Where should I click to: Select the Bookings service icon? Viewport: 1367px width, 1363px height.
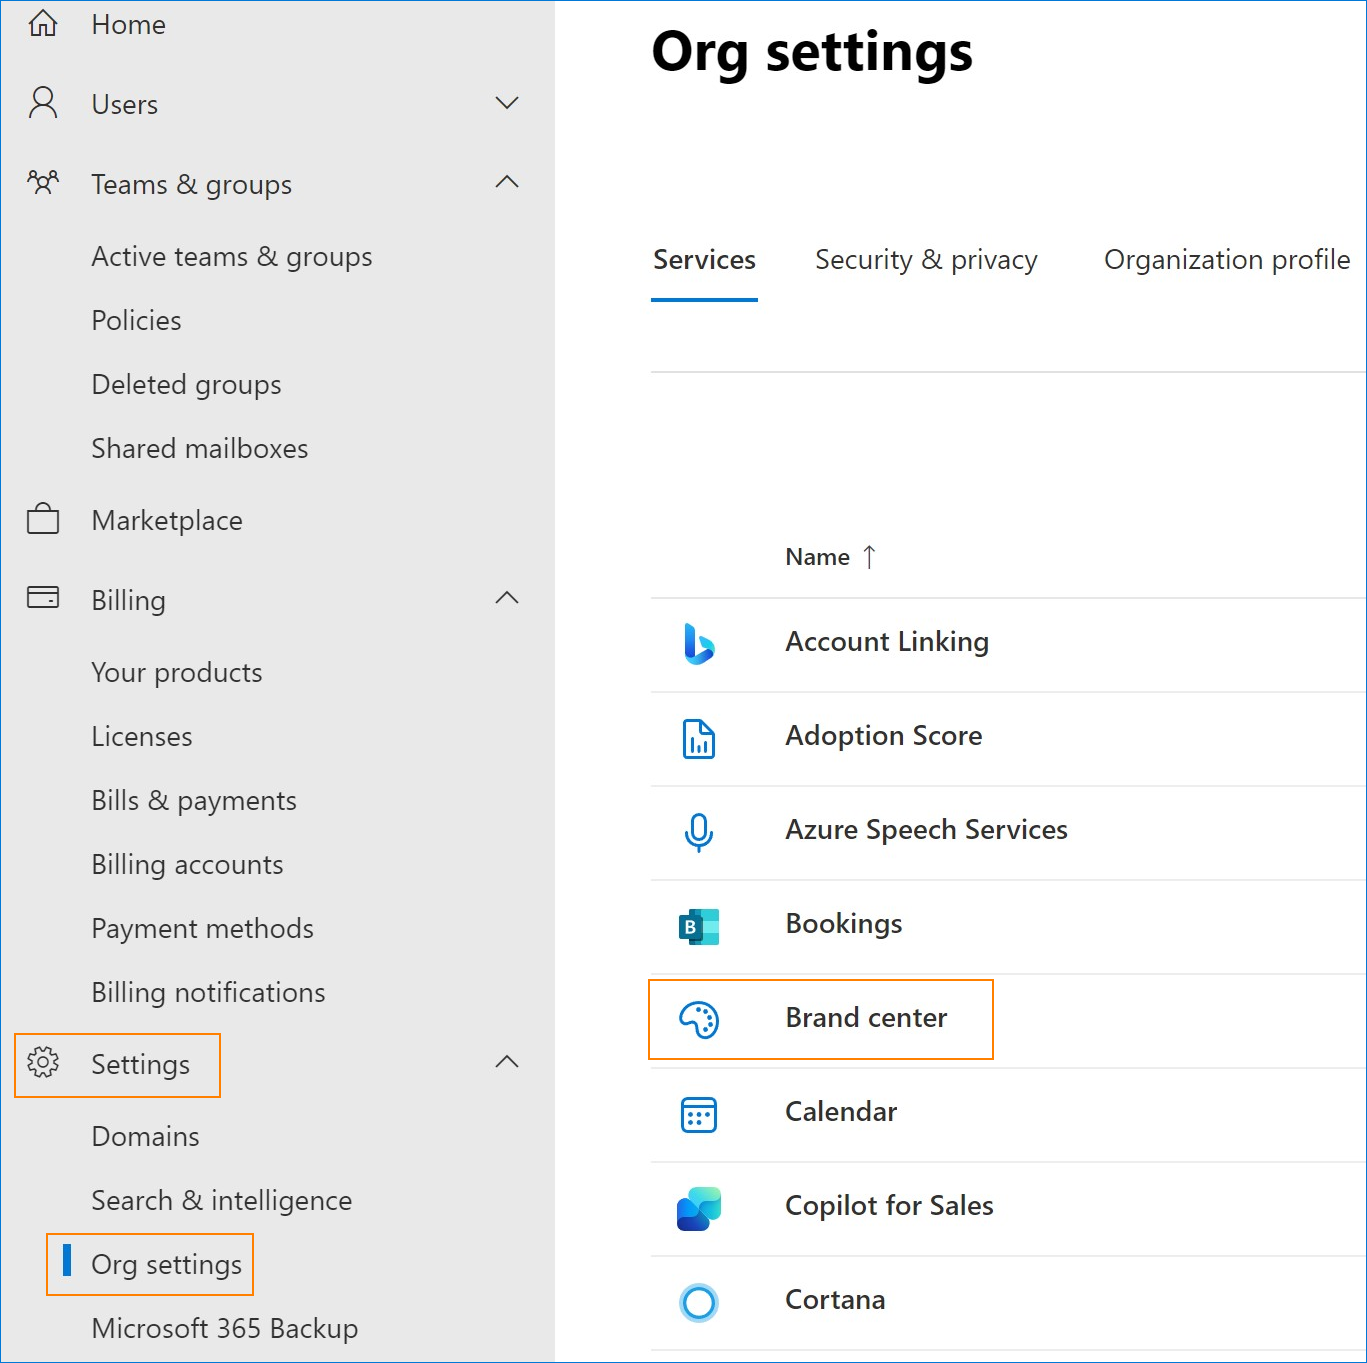pos(698,928)
